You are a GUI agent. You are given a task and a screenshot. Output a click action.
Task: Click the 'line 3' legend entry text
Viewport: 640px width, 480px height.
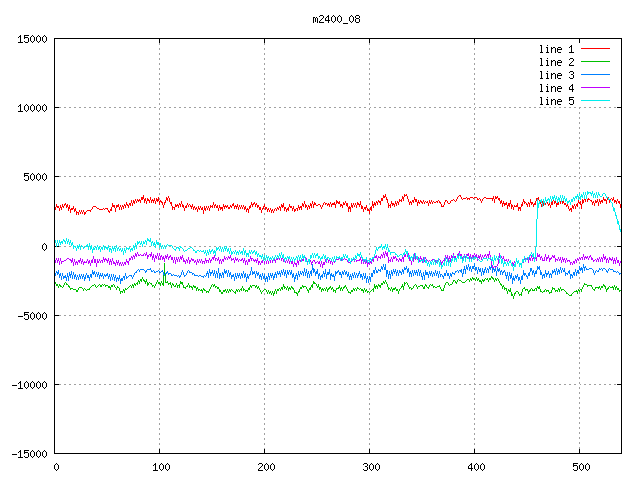point(557,75)
